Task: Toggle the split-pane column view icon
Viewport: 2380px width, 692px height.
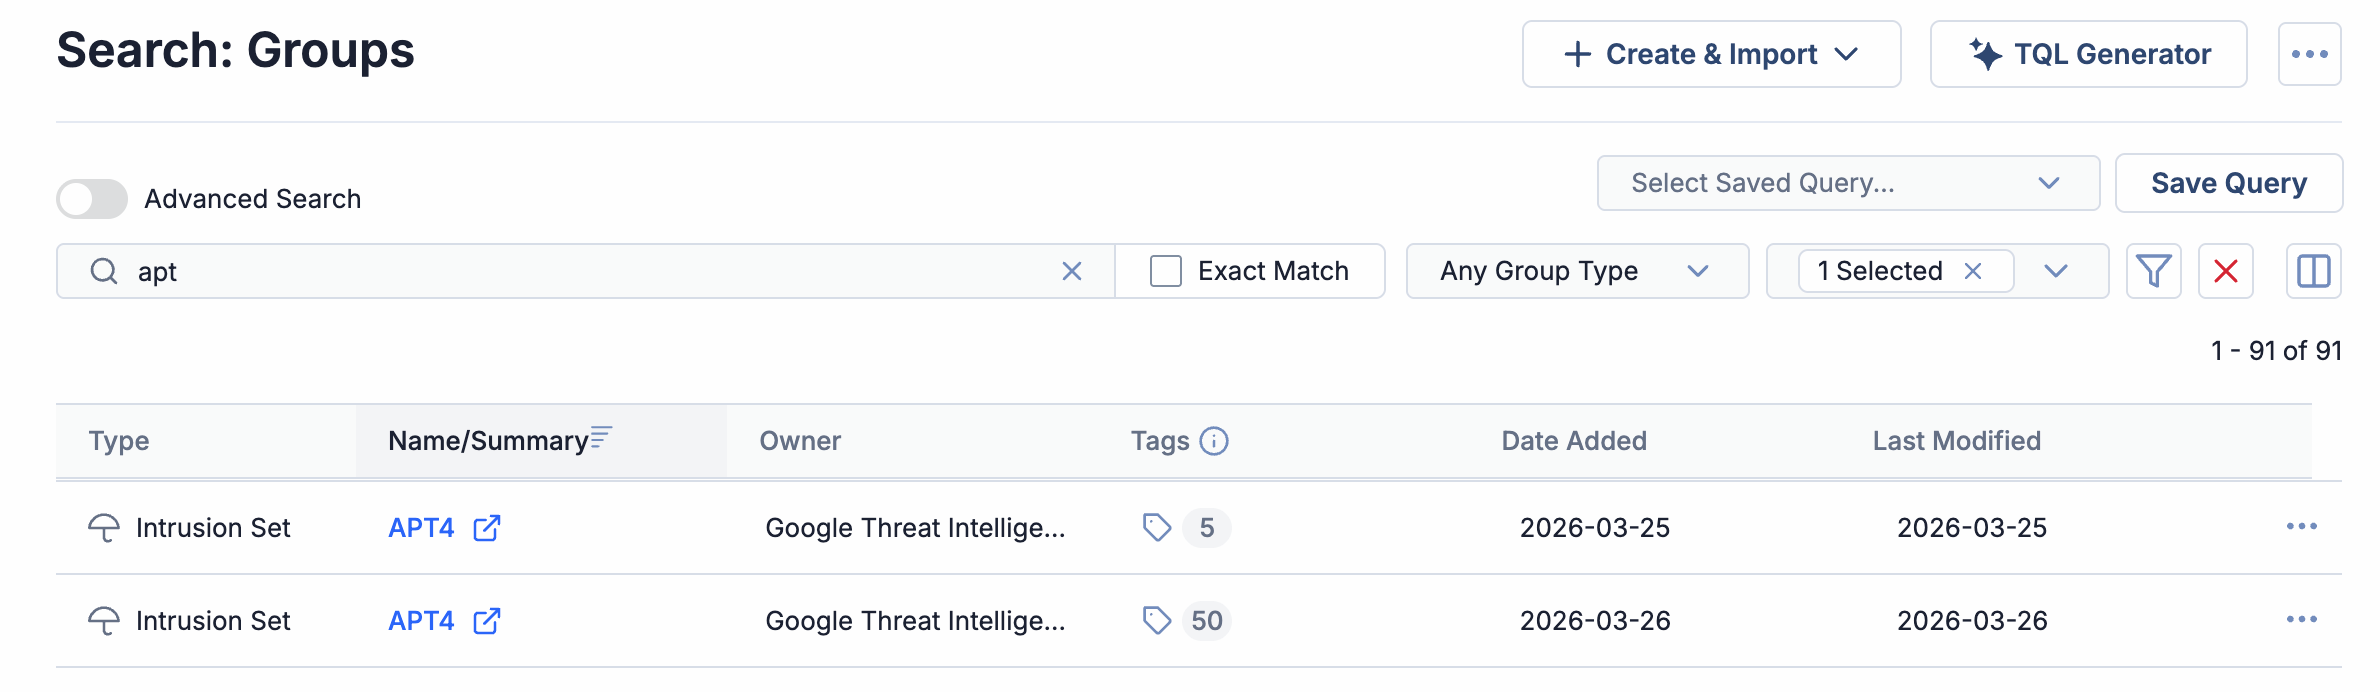Action: 2313,270
